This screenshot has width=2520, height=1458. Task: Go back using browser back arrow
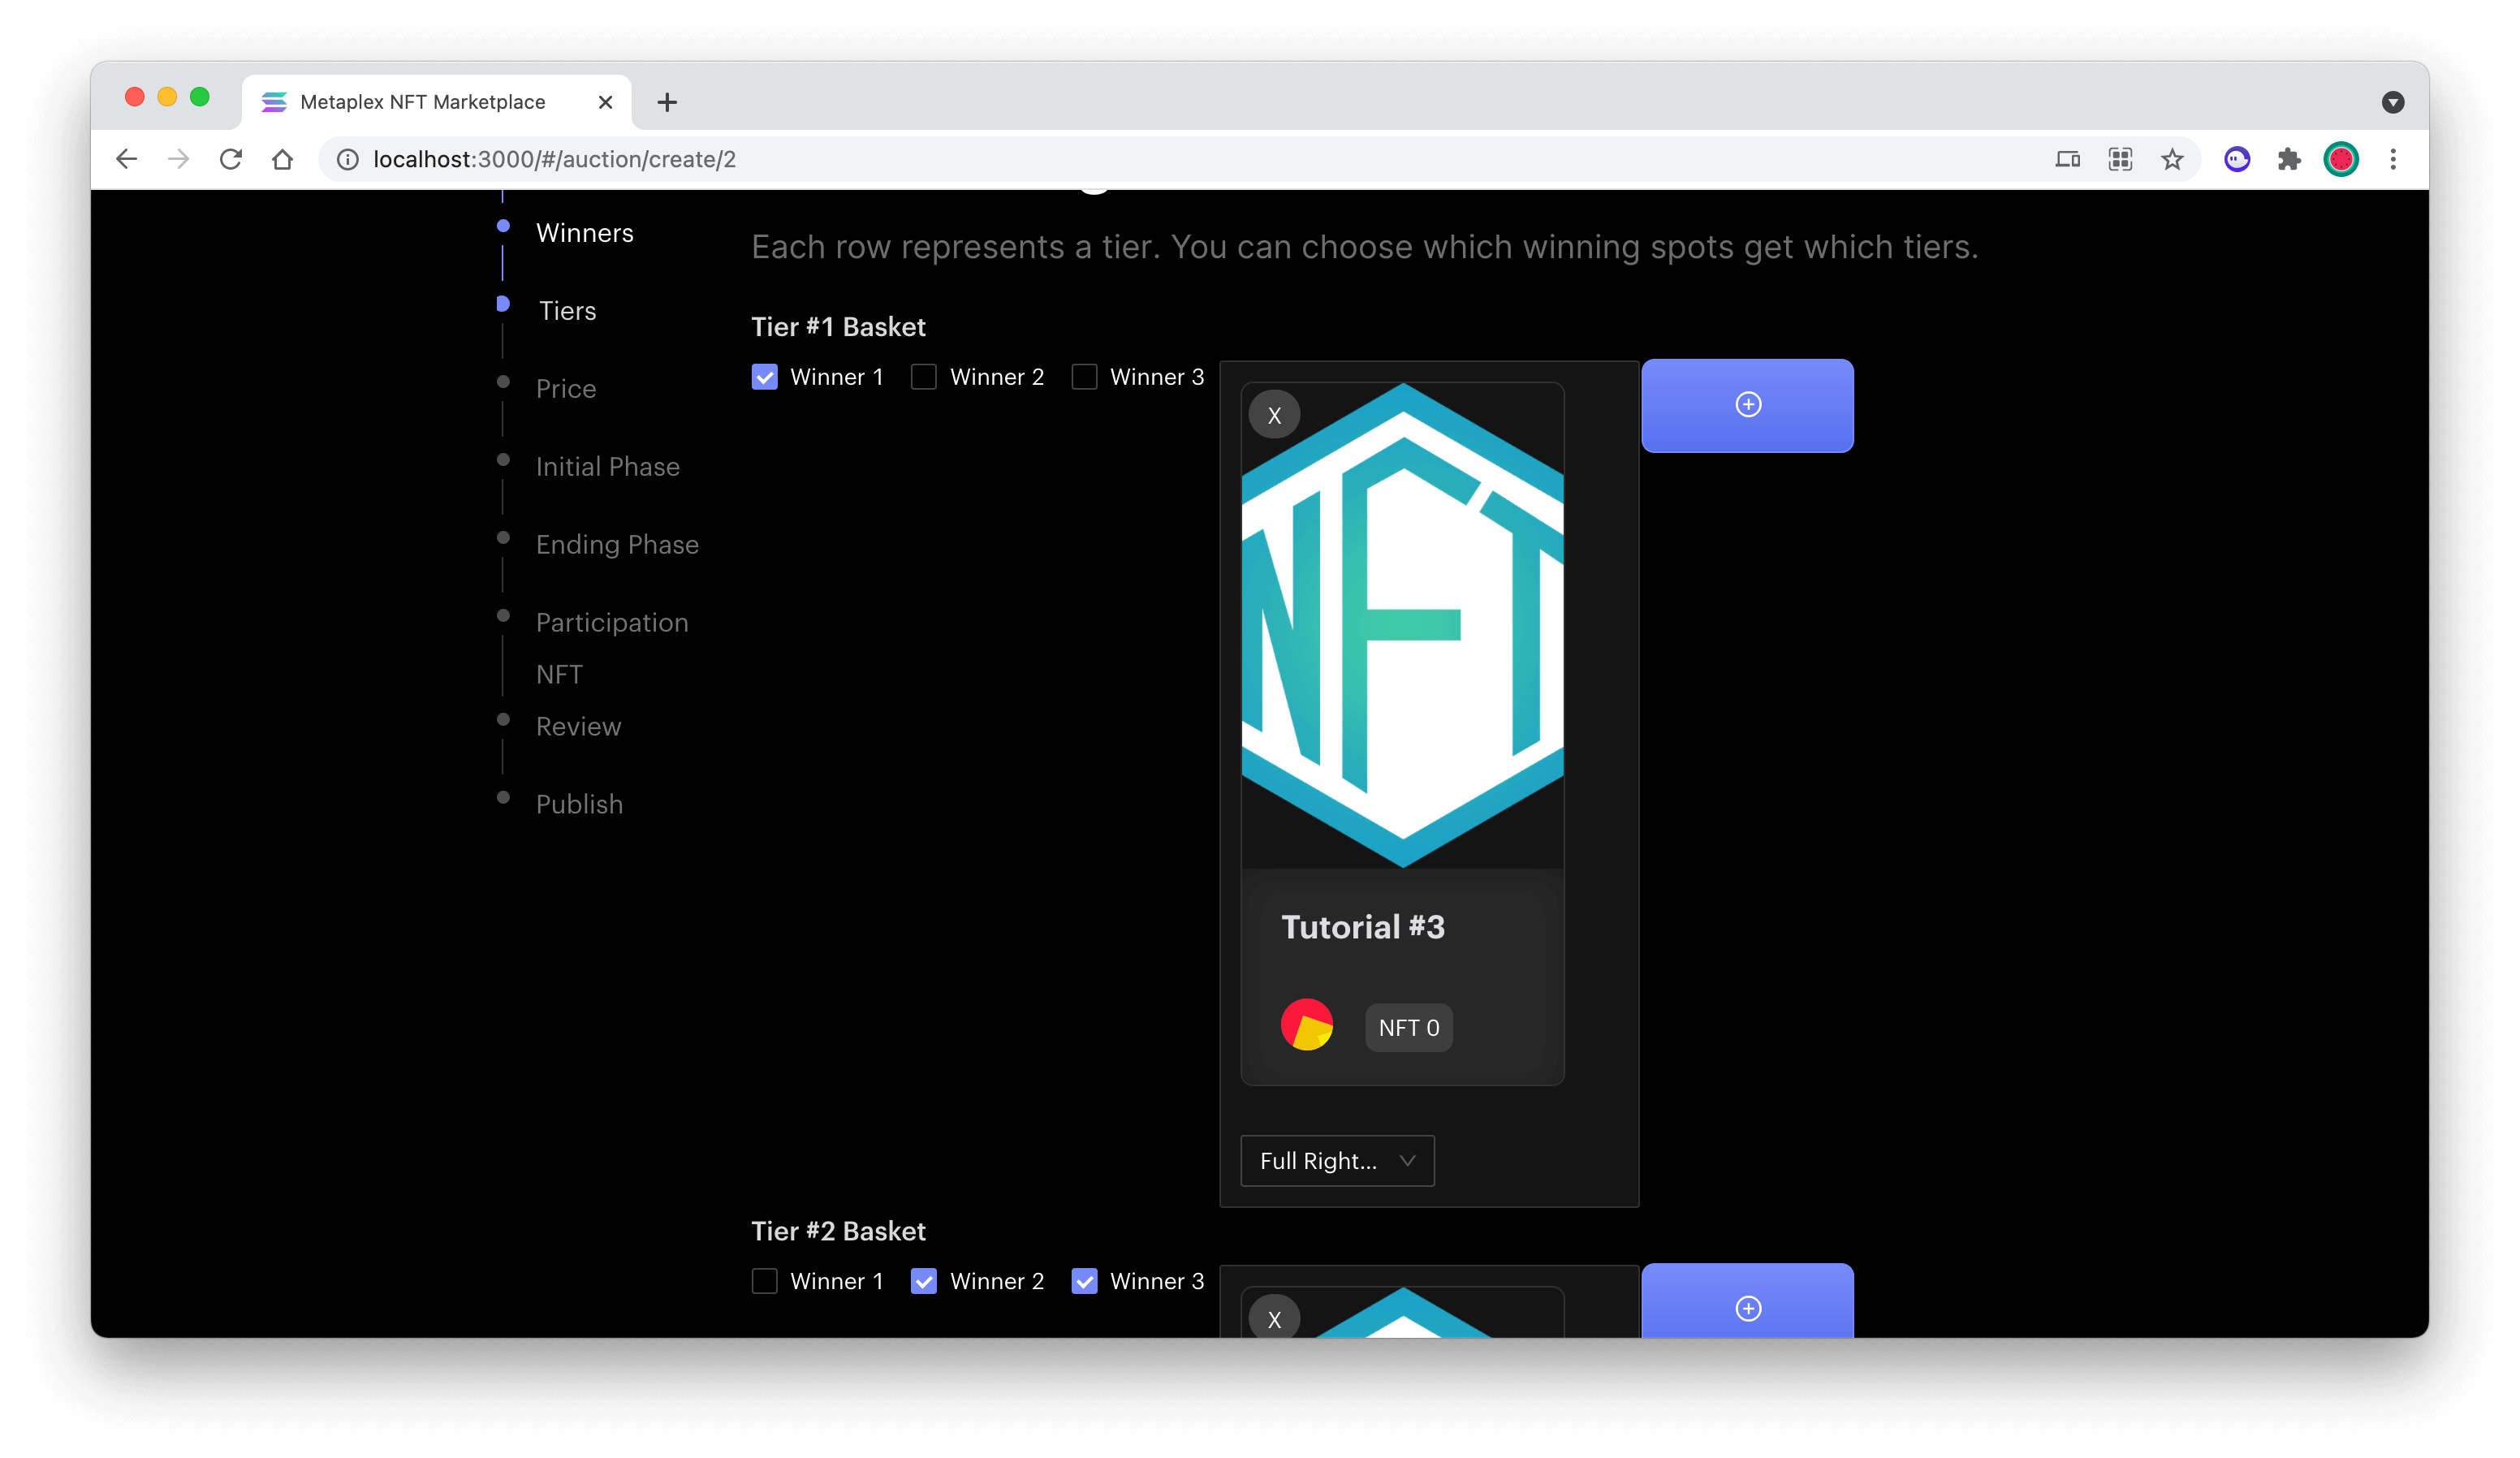pyautogui.click(x=126, y=159)
